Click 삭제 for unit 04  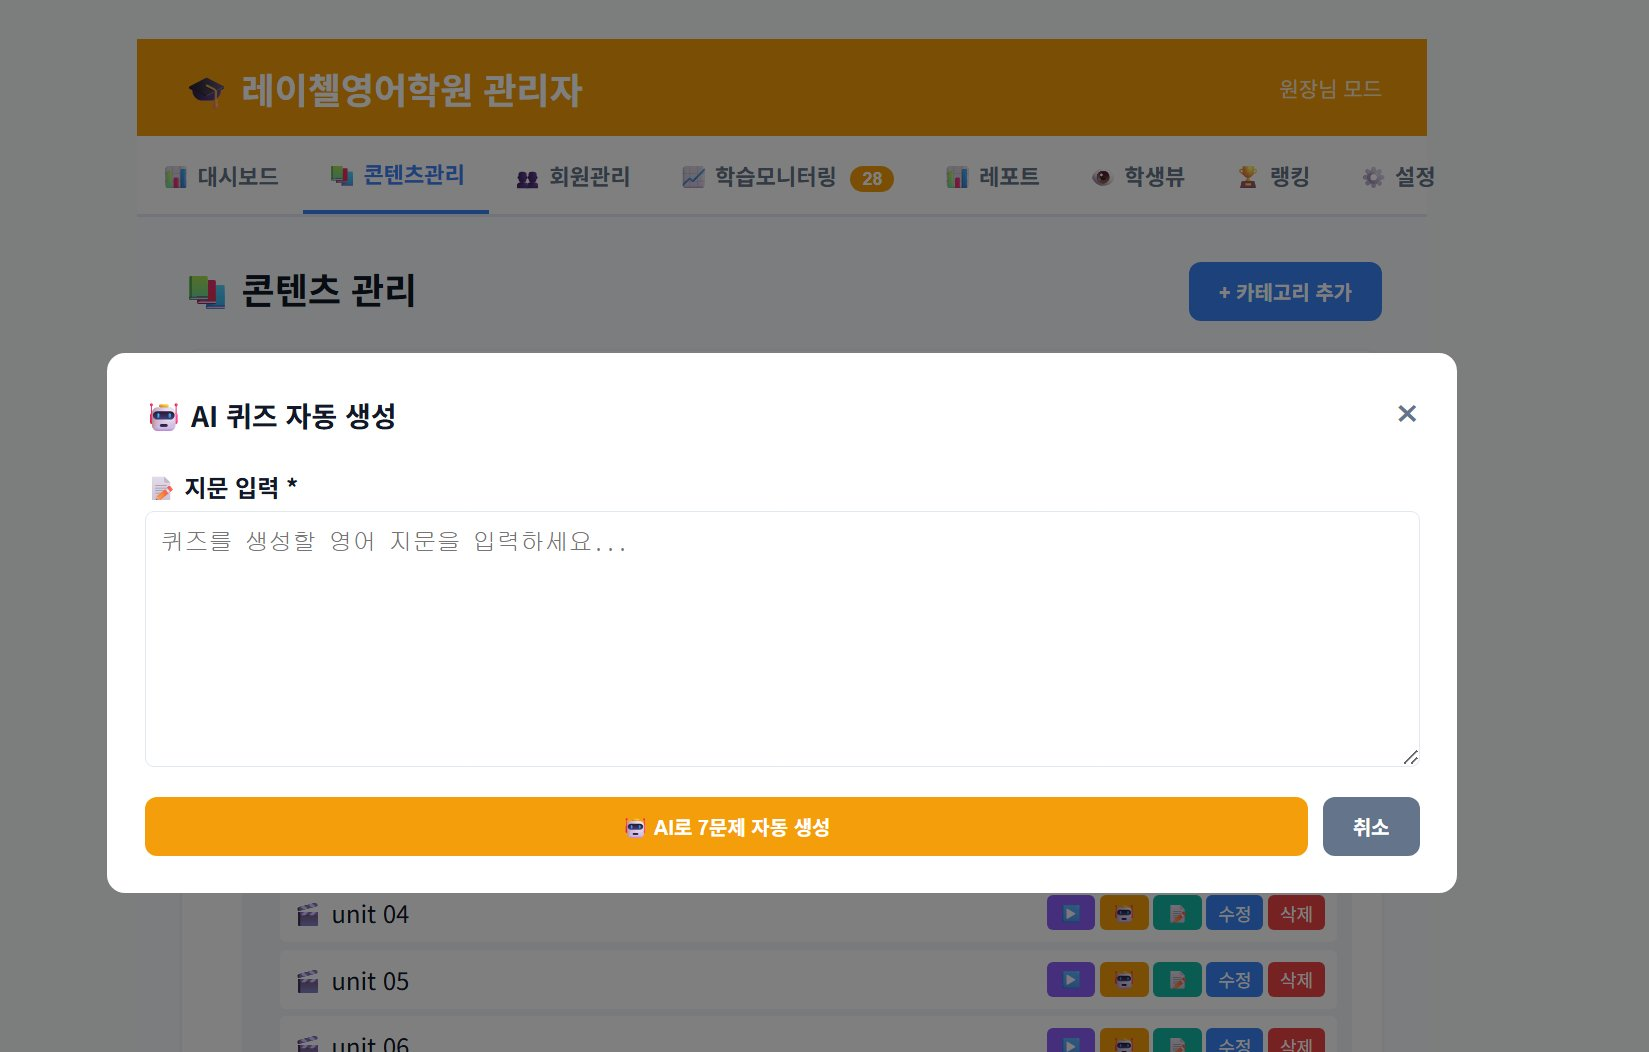1296,913
